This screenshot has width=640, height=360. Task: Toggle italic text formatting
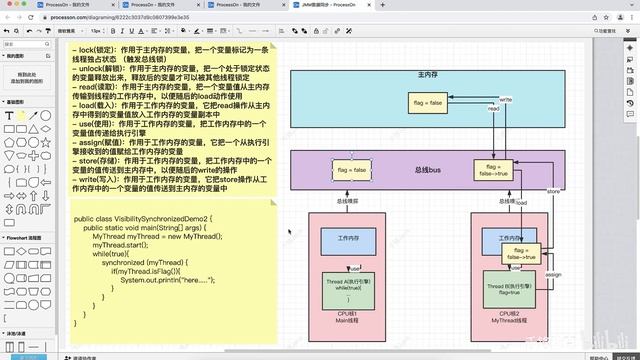(122, 31)
